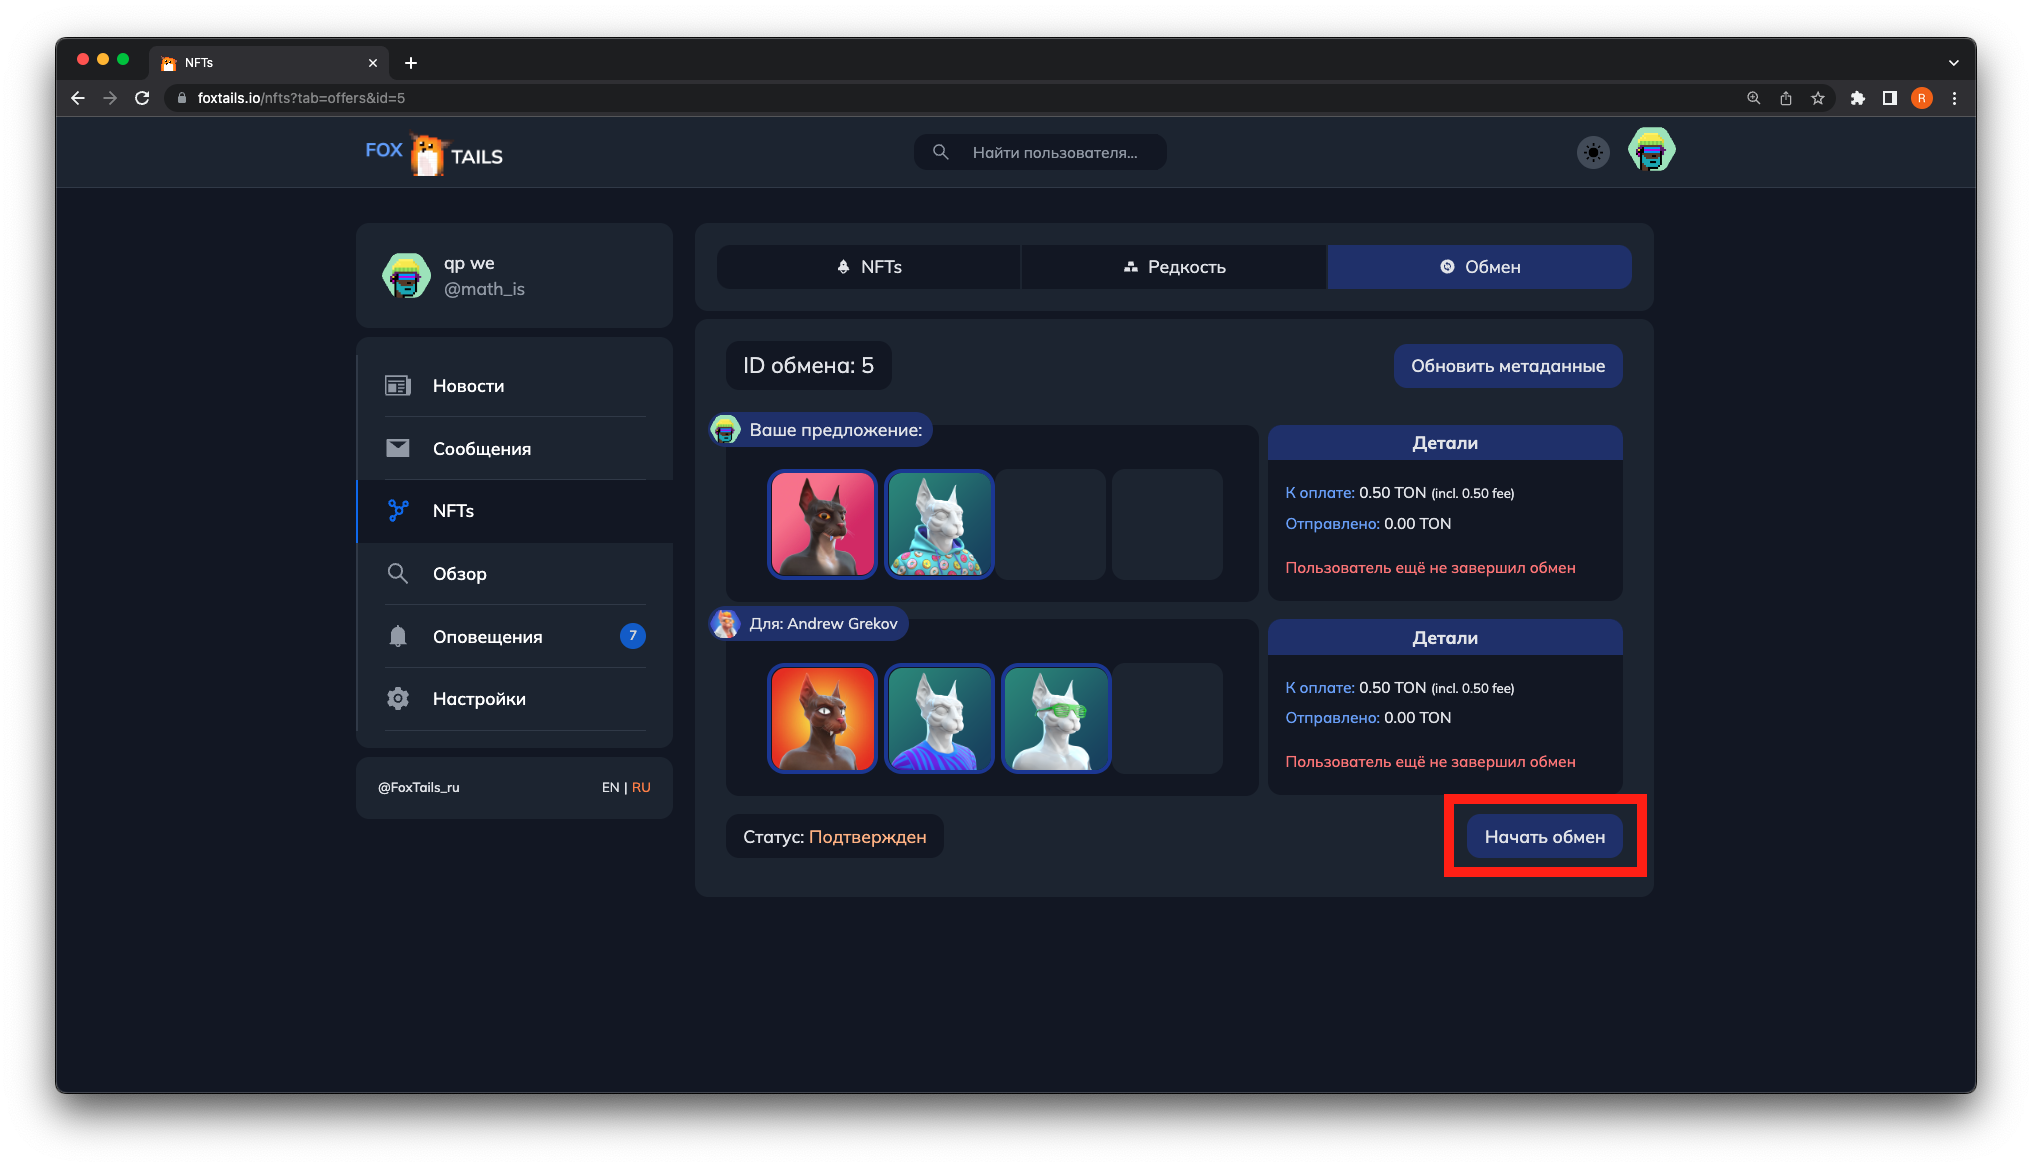This screenshot has height=1167, width=2032.
Task: Switch to the Редкость tab
Action: [x=1174, y=267]
